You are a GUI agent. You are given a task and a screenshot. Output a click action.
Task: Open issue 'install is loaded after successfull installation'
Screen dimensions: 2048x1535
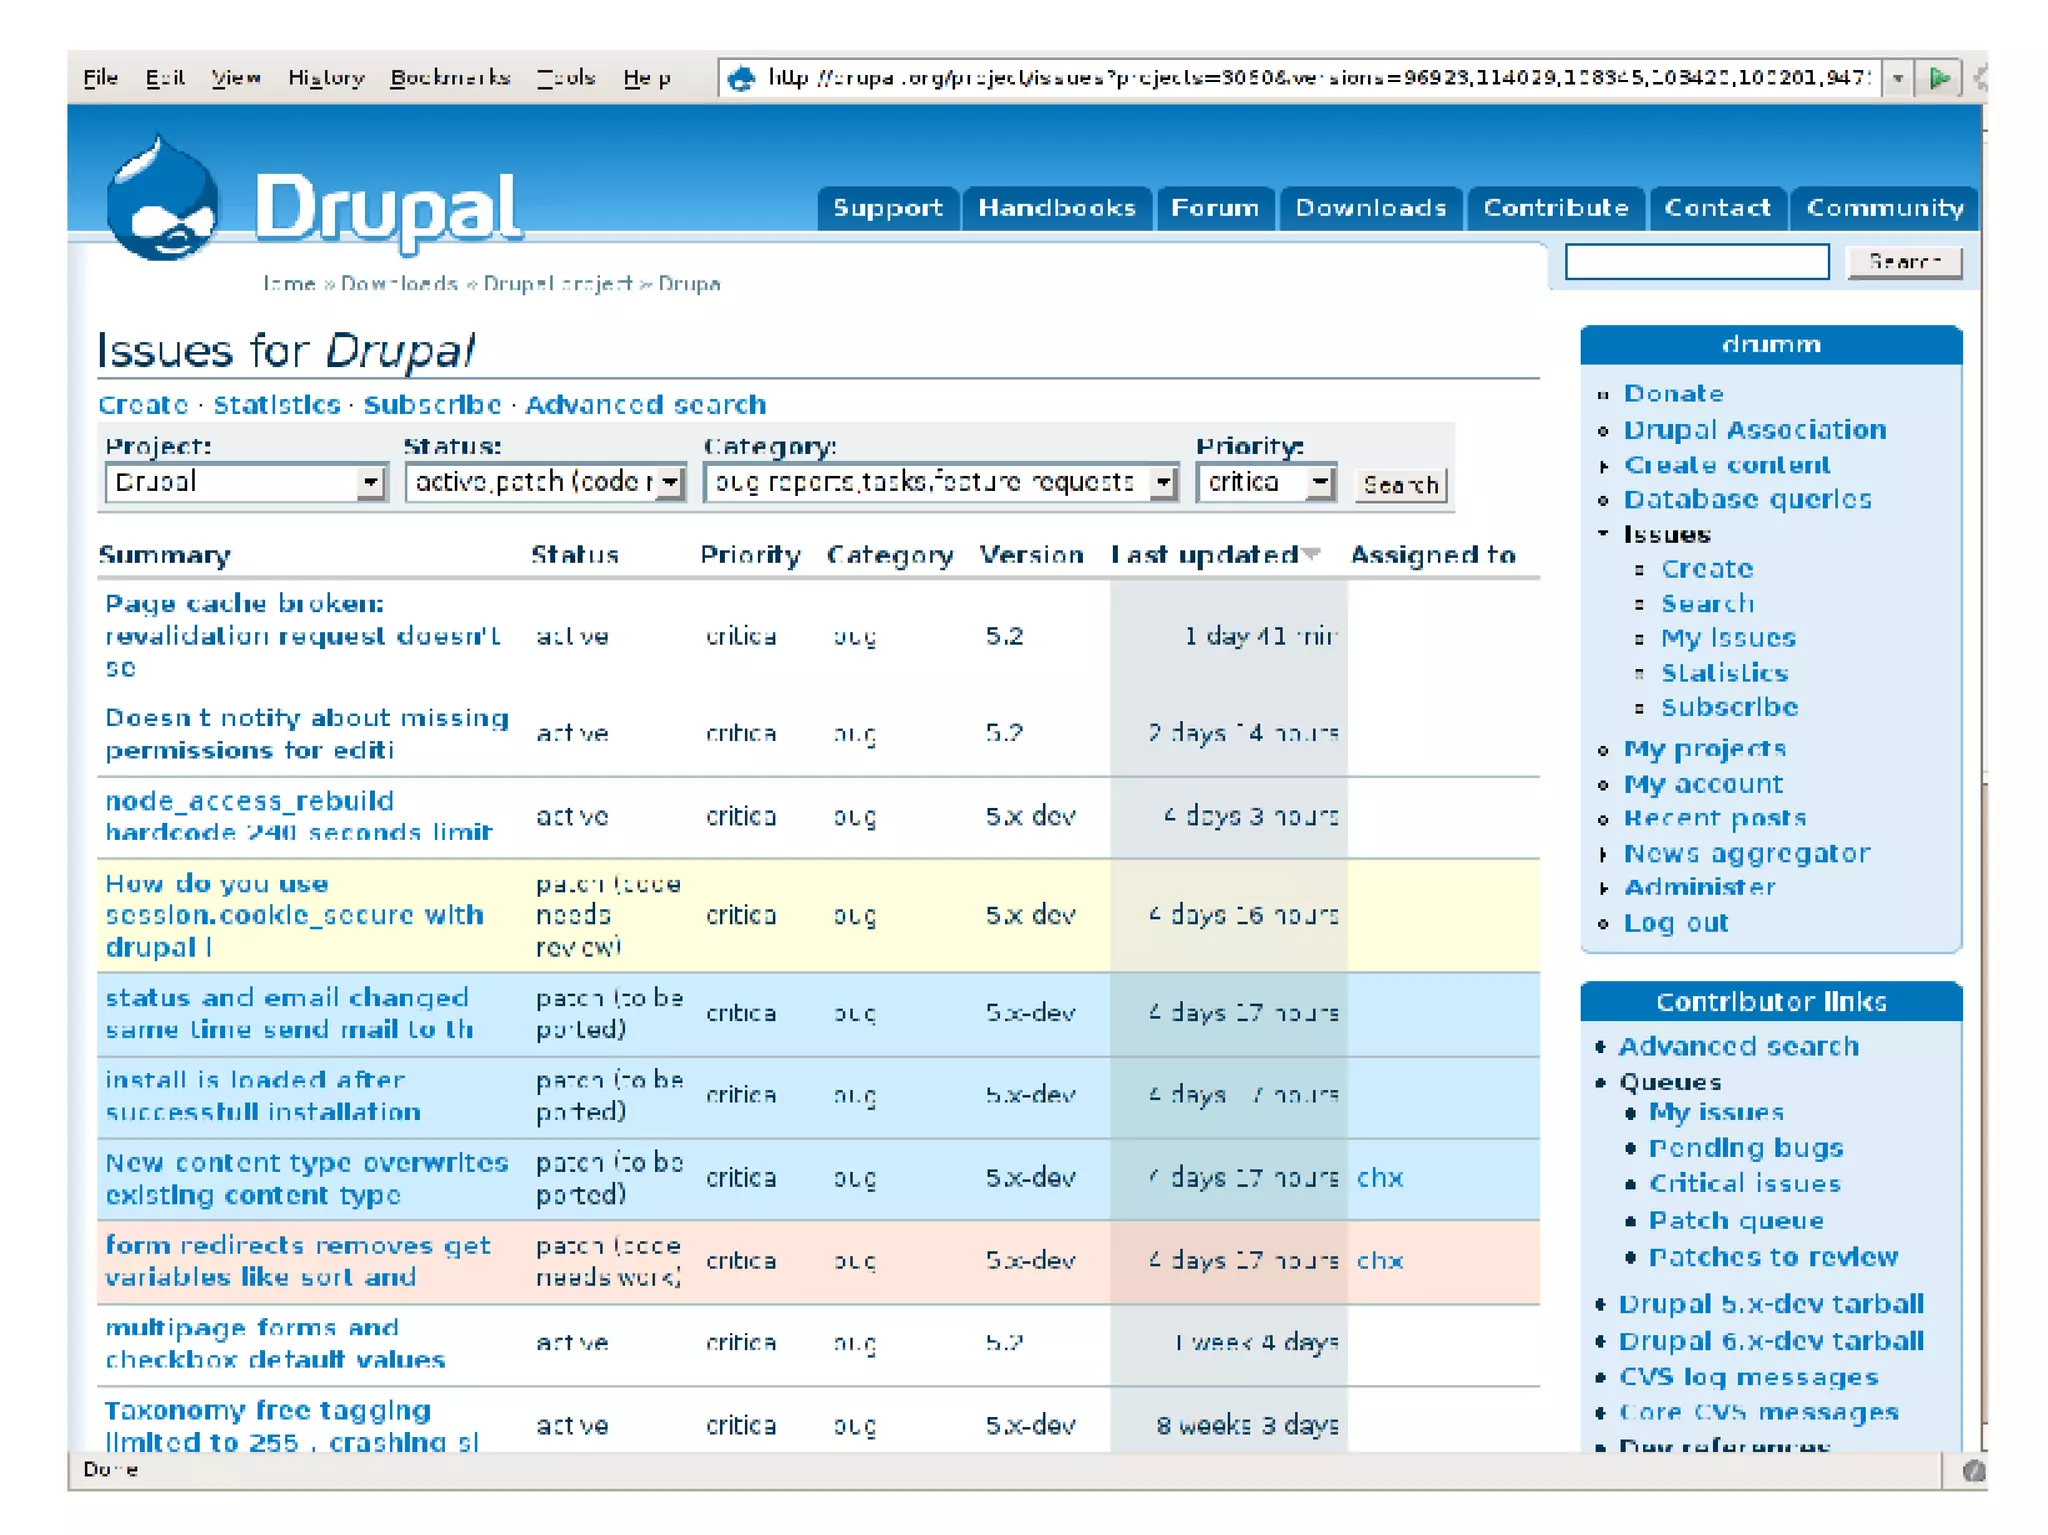(x=263, y=1096)
